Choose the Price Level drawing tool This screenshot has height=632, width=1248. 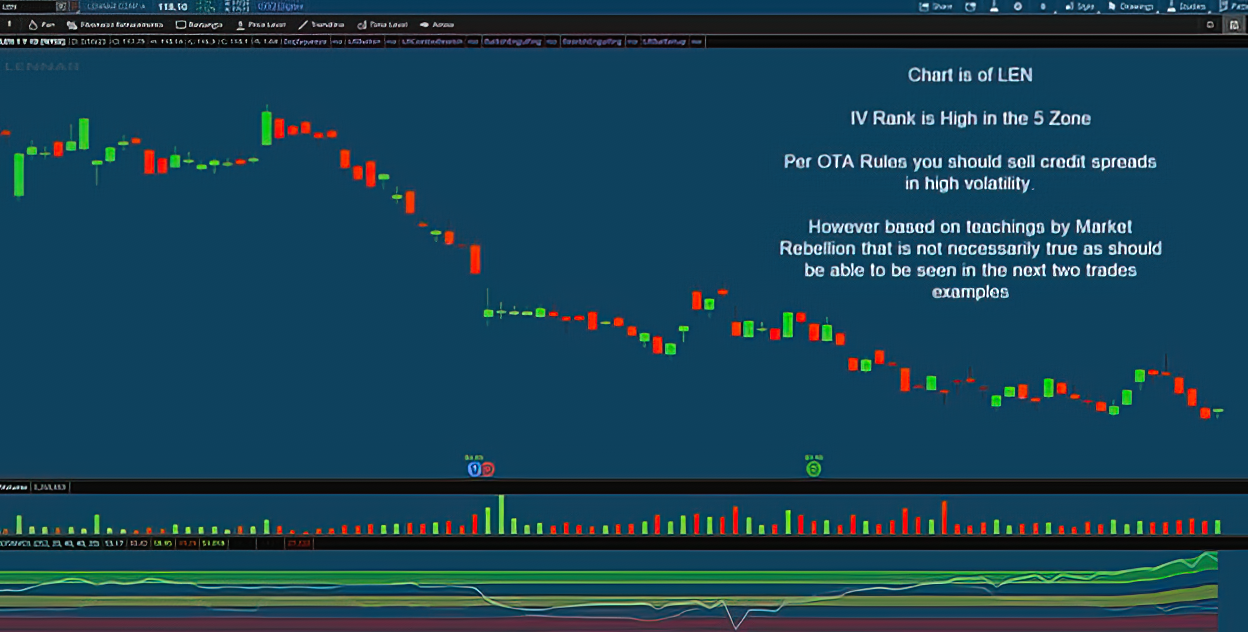[259, 23]
